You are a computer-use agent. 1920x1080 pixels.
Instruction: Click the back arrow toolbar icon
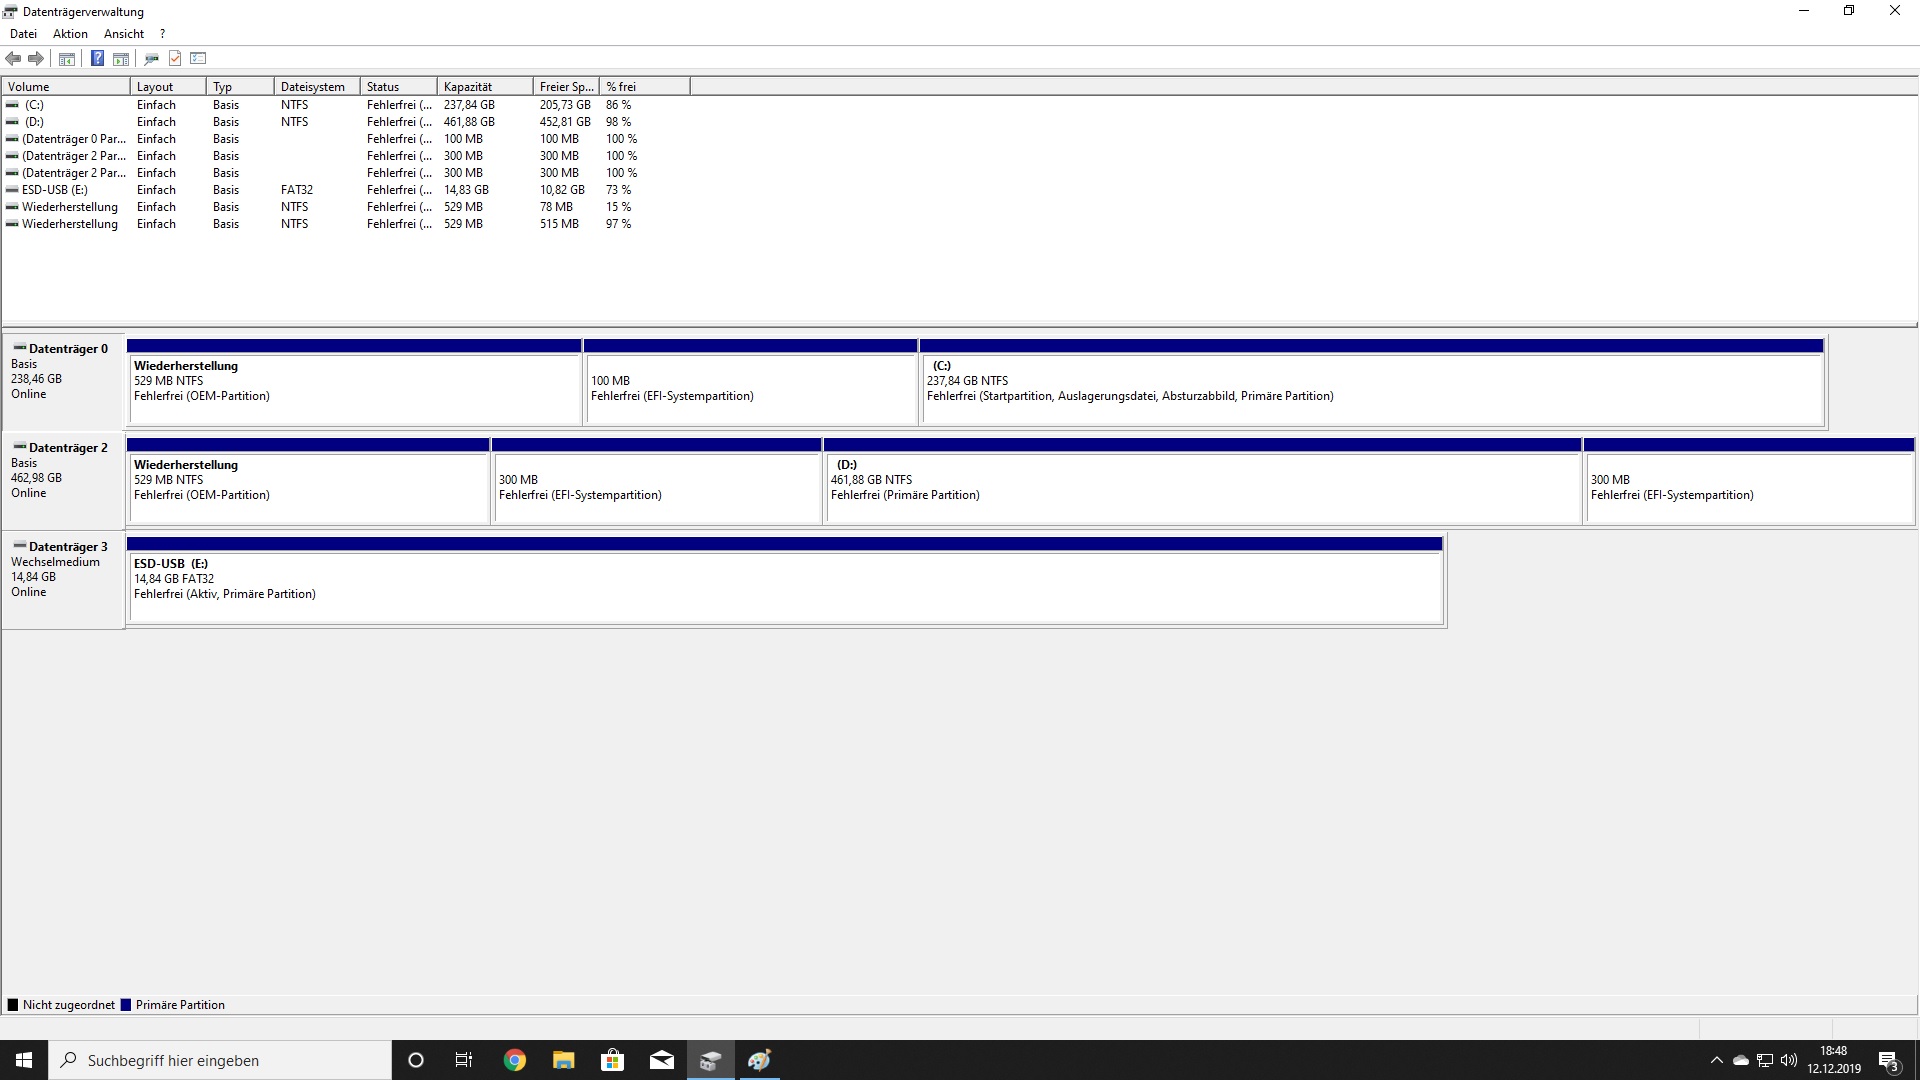coord(13,58)
